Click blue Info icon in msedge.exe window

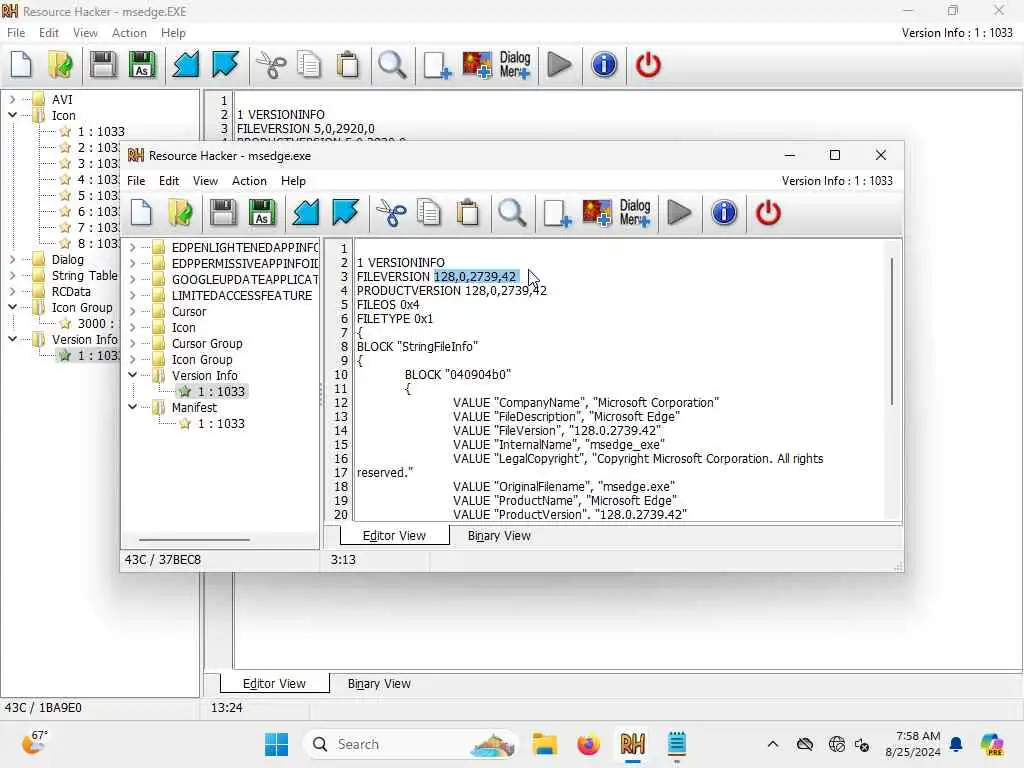click(724, 213)
